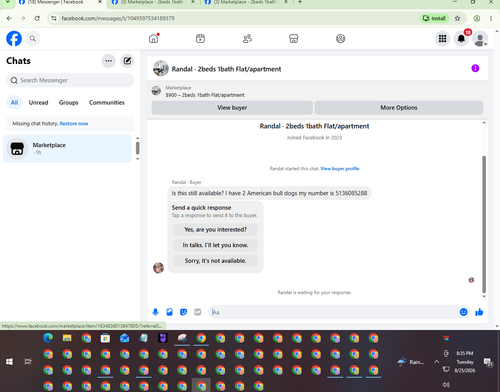This screenshot has width=500, height=392.
Task: Send a thumbs-up like
Action: pos(479,312)
